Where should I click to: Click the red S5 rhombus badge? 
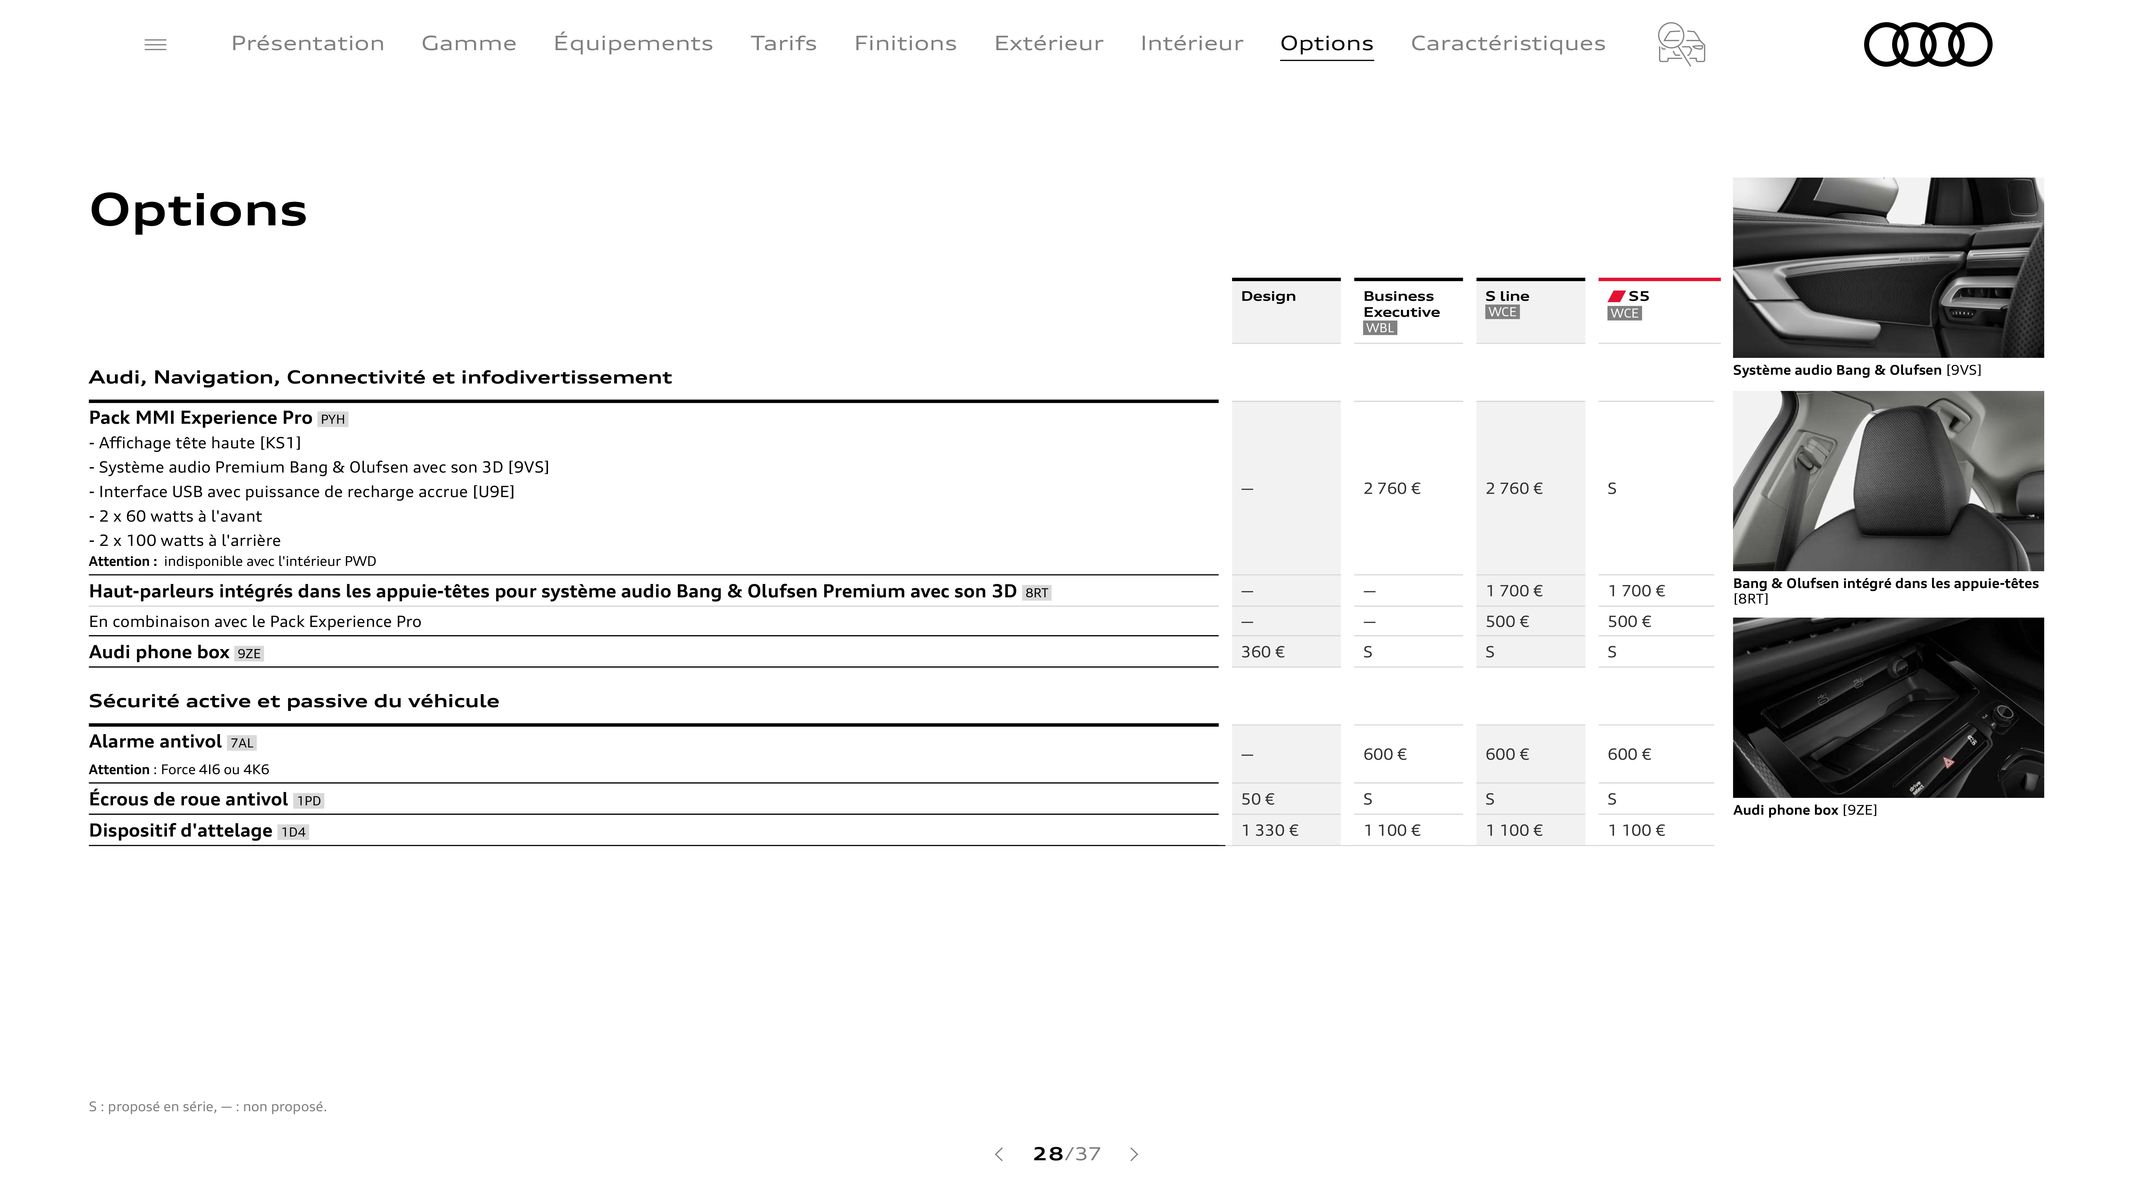(x=1616, y=296)
